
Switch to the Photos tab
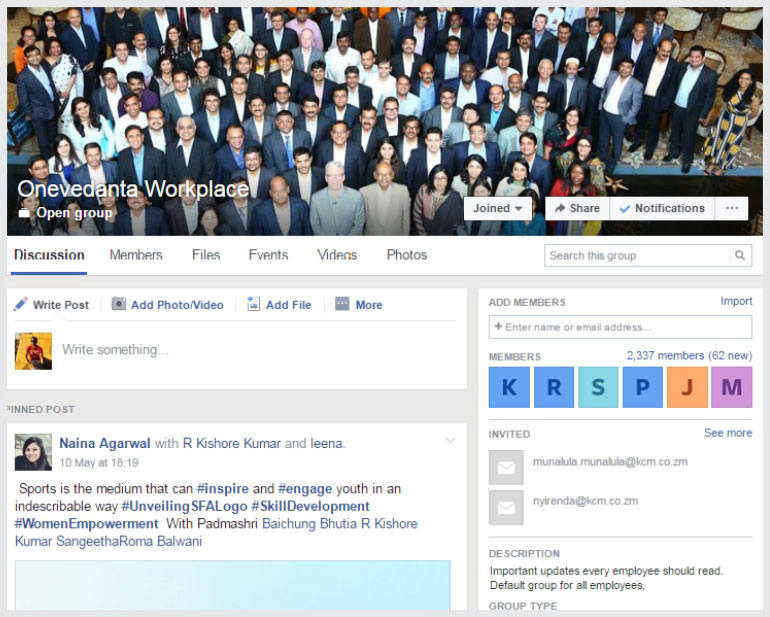pos(407,255)
